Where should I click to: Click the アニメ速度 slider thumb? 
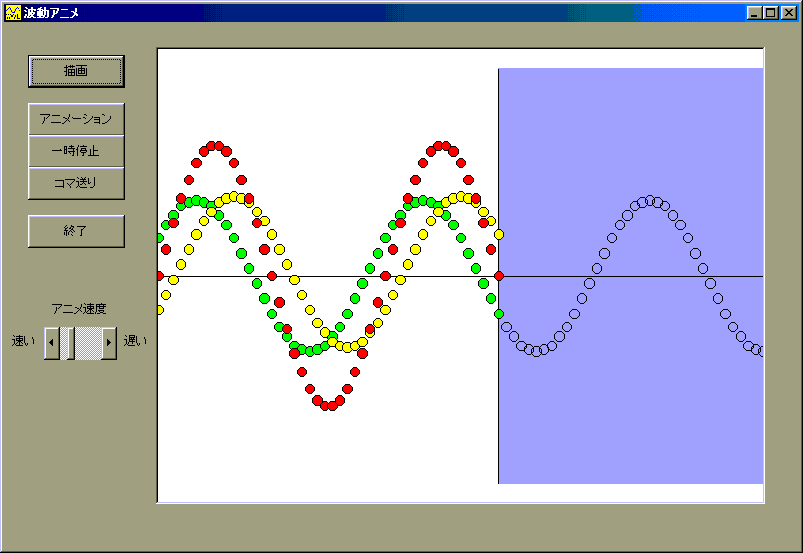(68, 342)
